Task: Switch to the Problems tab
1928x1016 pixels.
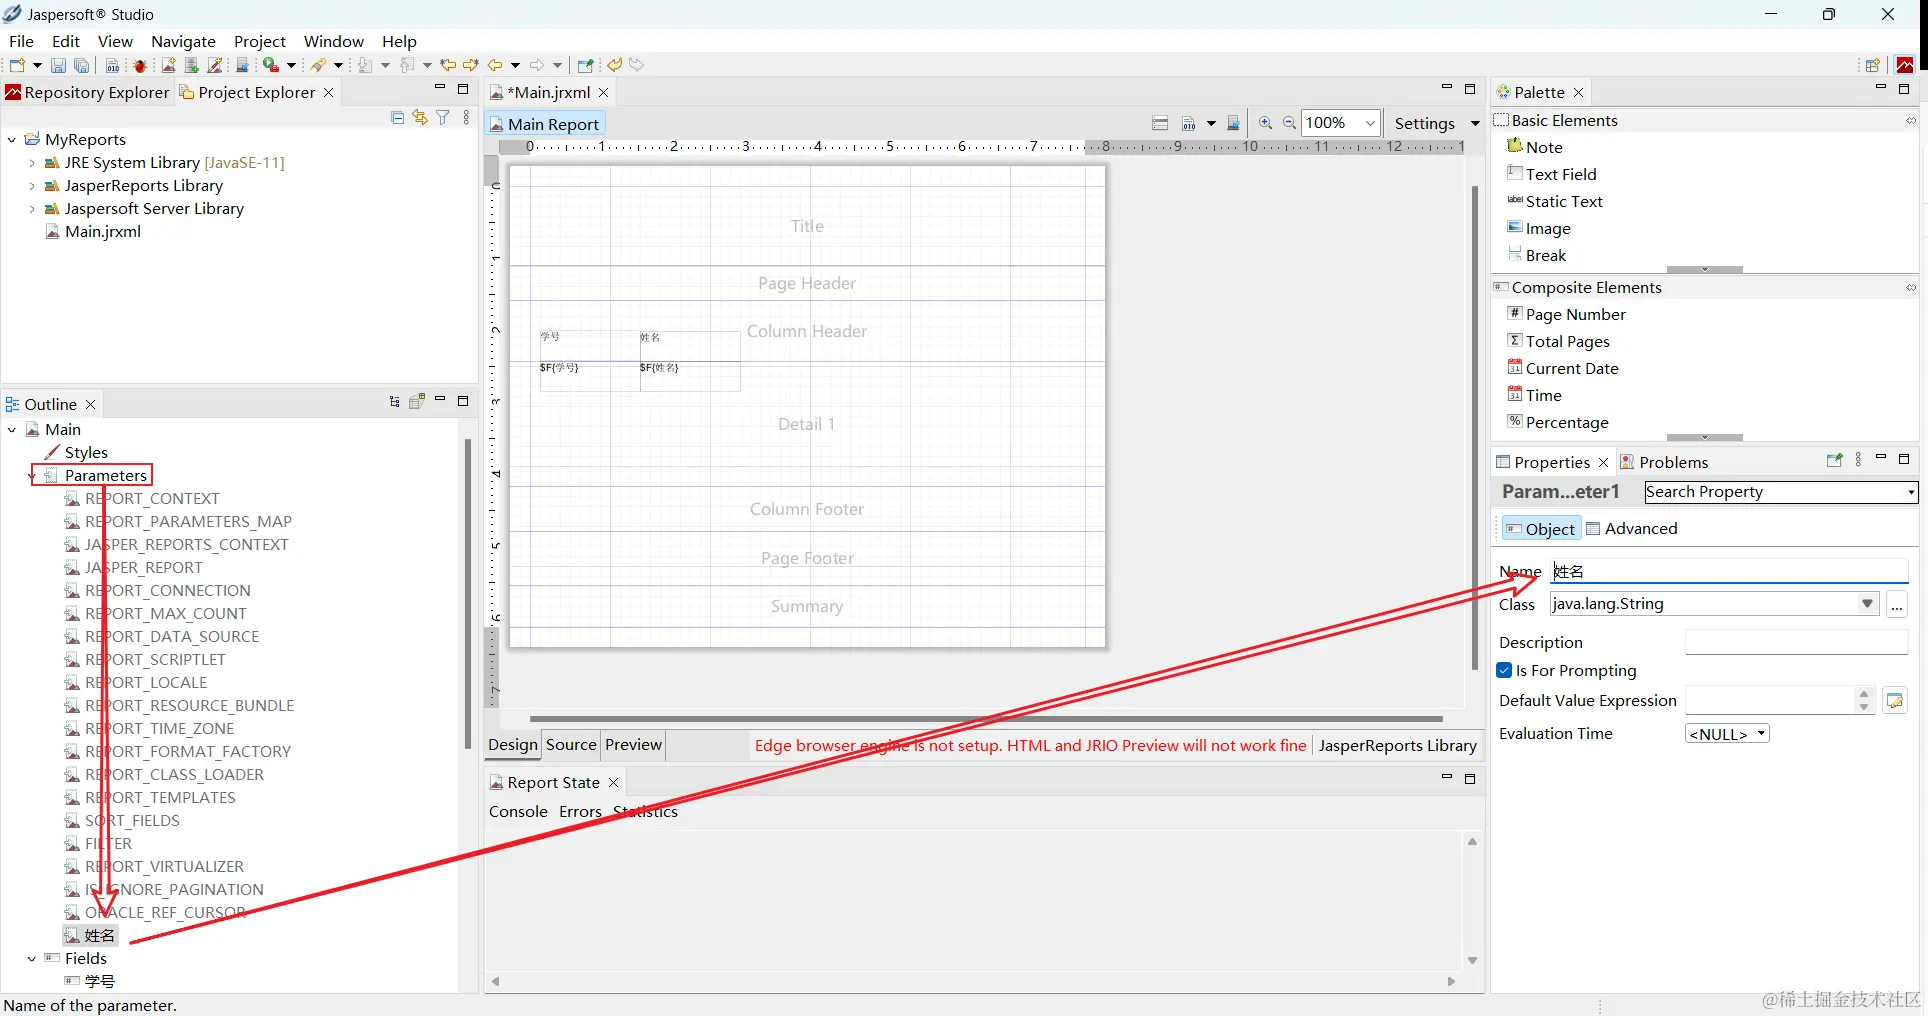Action: (1664, 462)
